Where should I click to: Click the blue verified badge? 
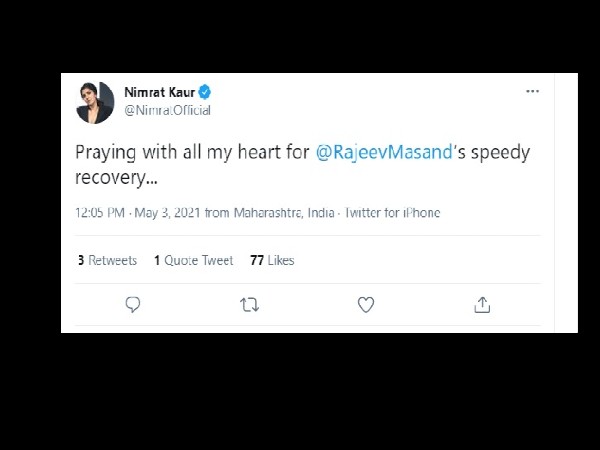pyautogui.click(x=204, y=93)
